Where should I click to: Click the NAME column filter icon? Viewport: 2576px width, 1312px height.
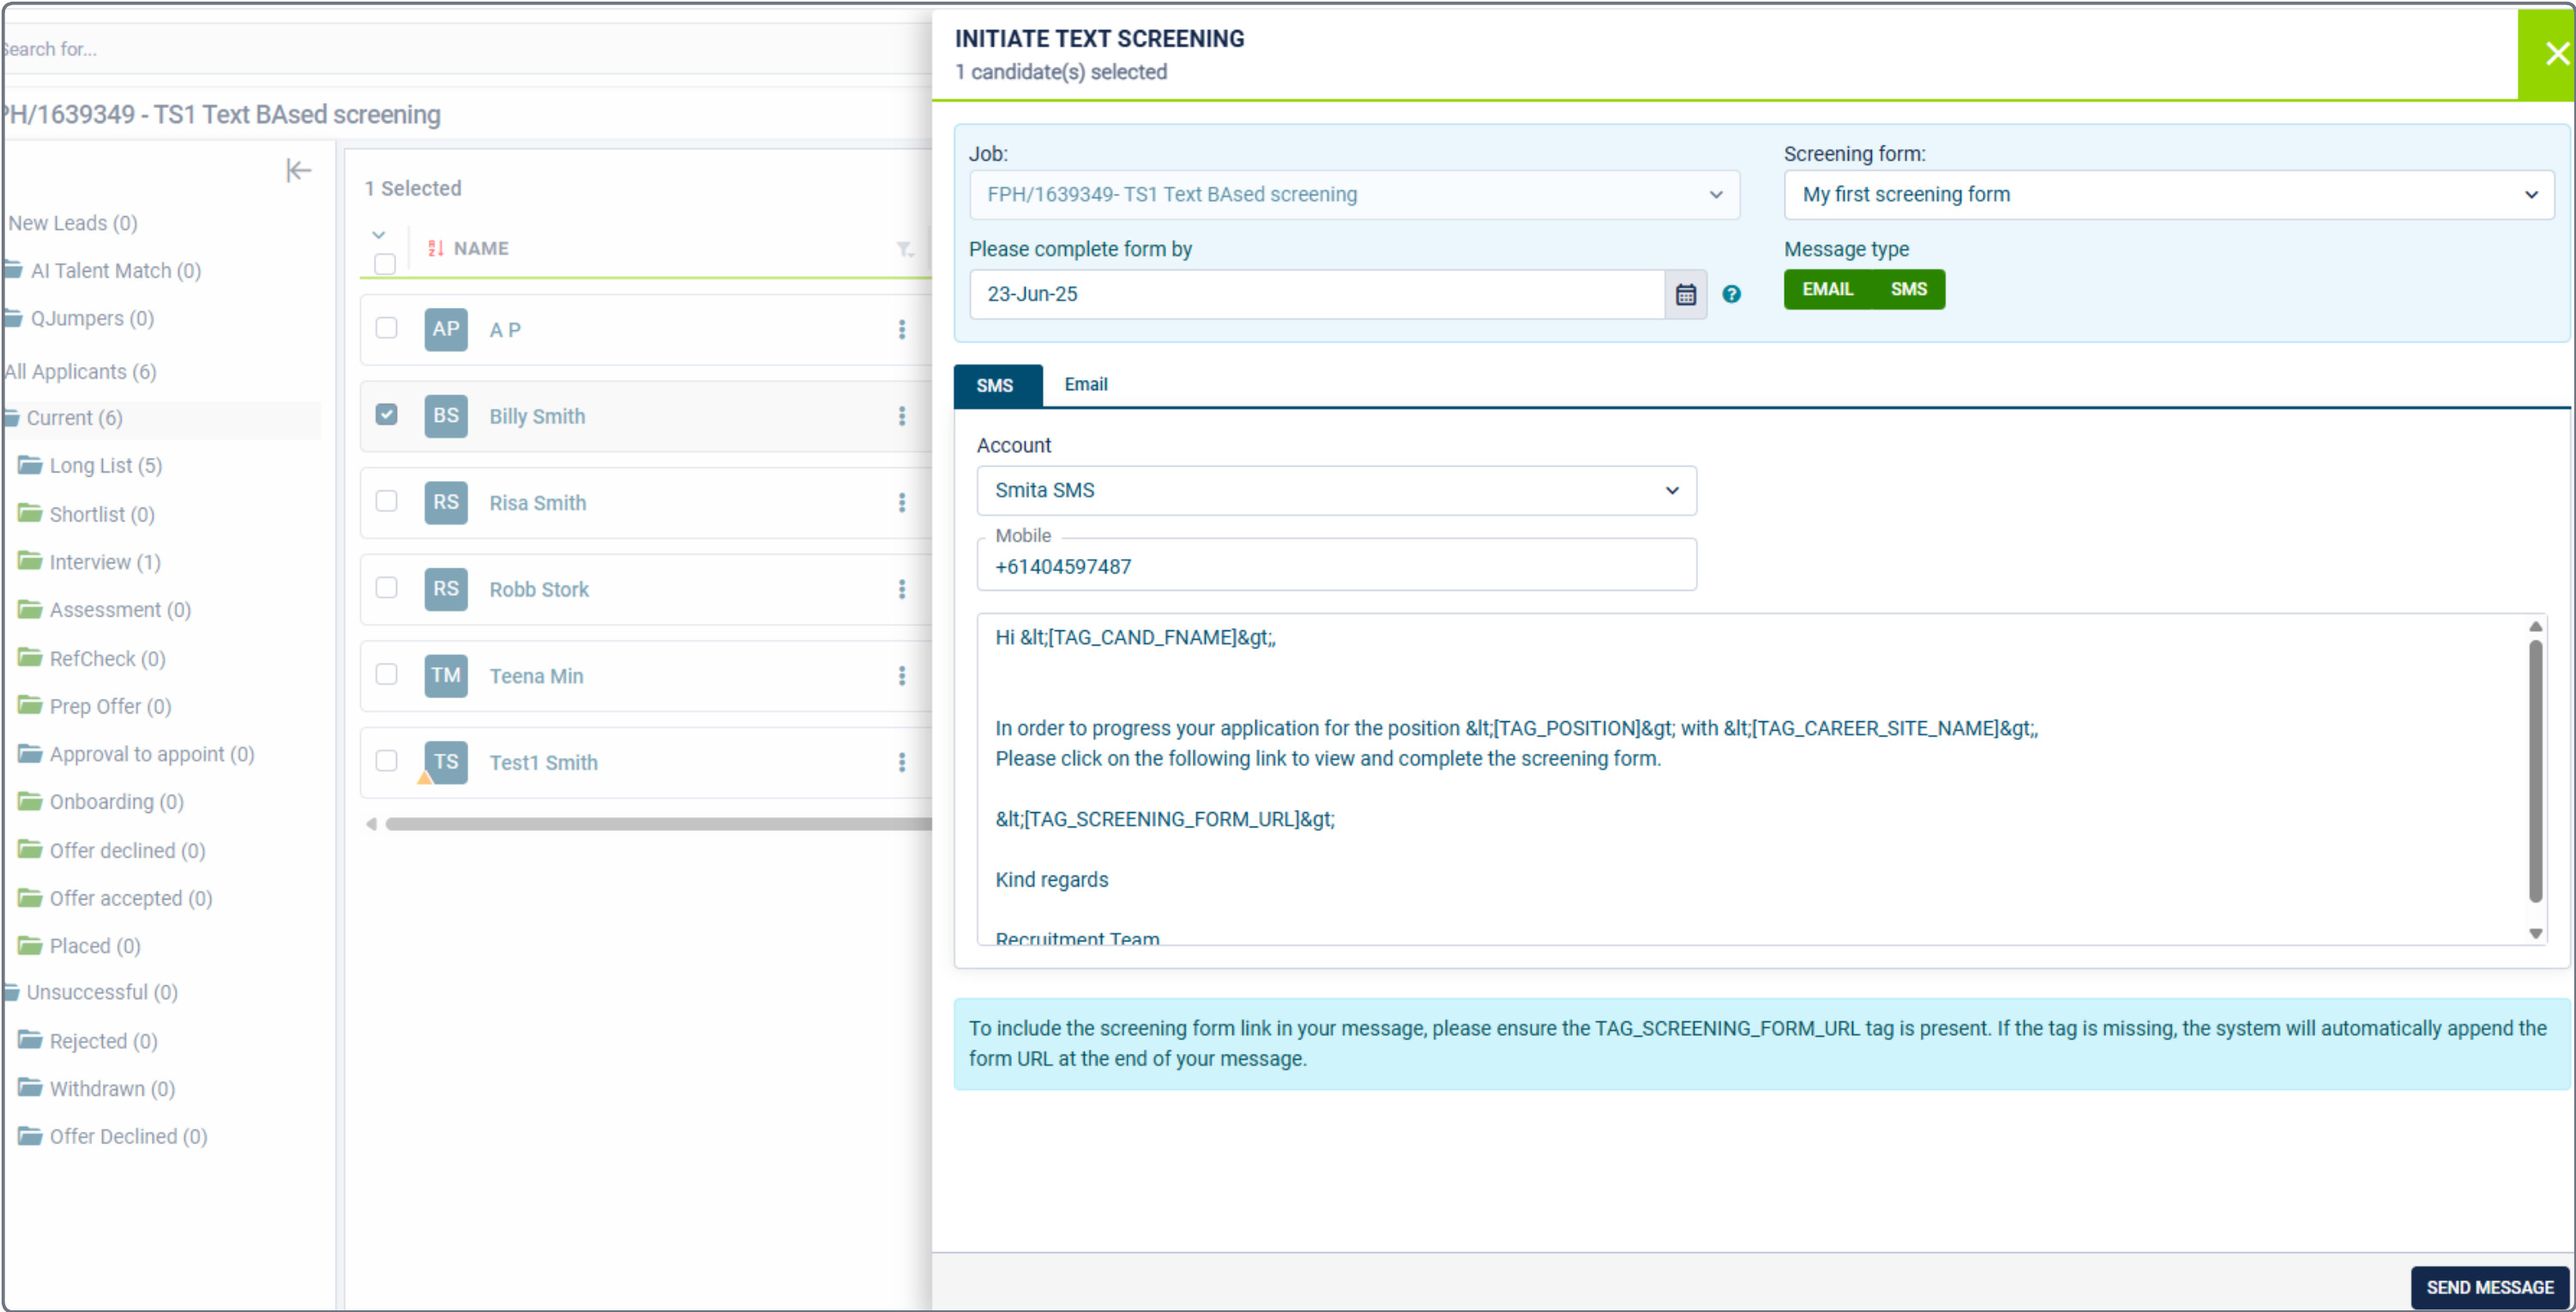coord(904,249)
